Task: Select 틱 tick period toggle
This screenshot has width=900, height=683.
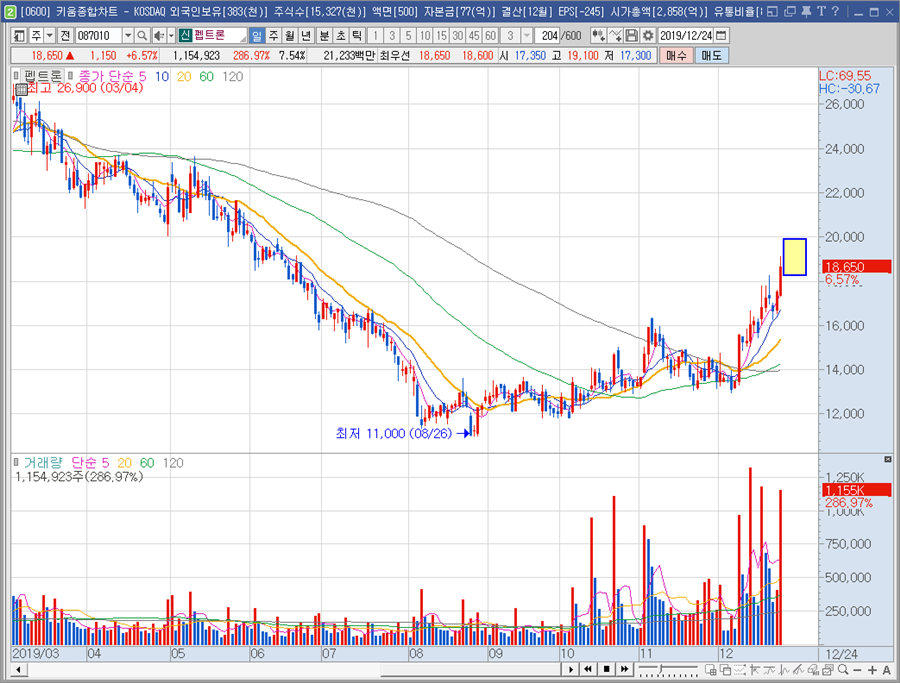Action: tap(357, 36)
